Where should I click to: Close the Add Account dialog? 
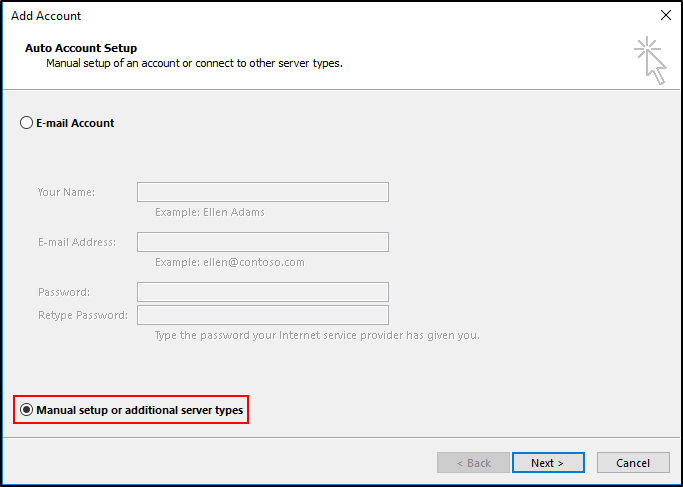click(x=666, y=15)
